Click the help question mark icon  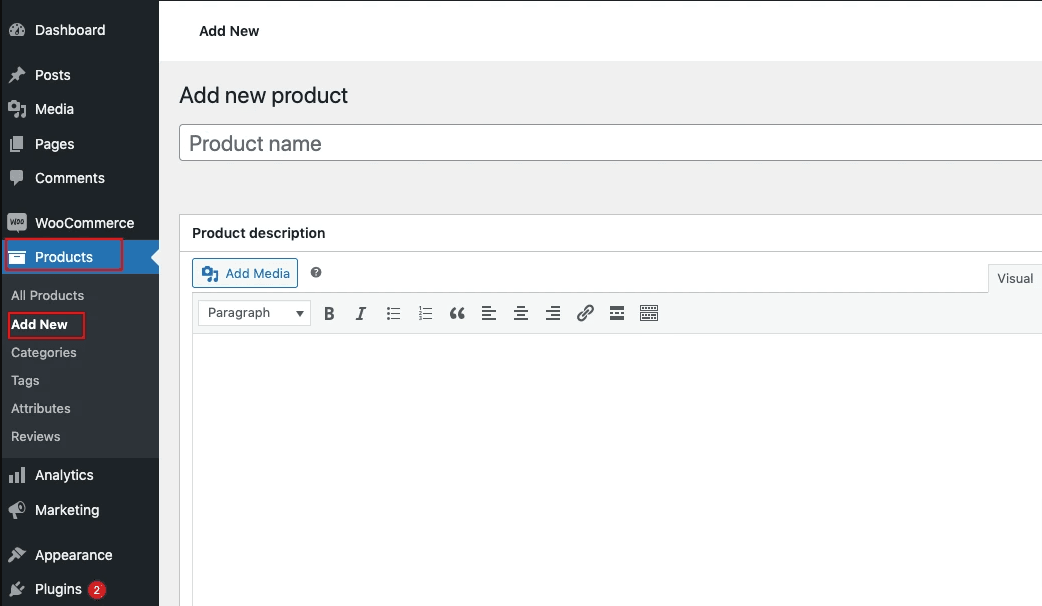click(x=316, y=272)
